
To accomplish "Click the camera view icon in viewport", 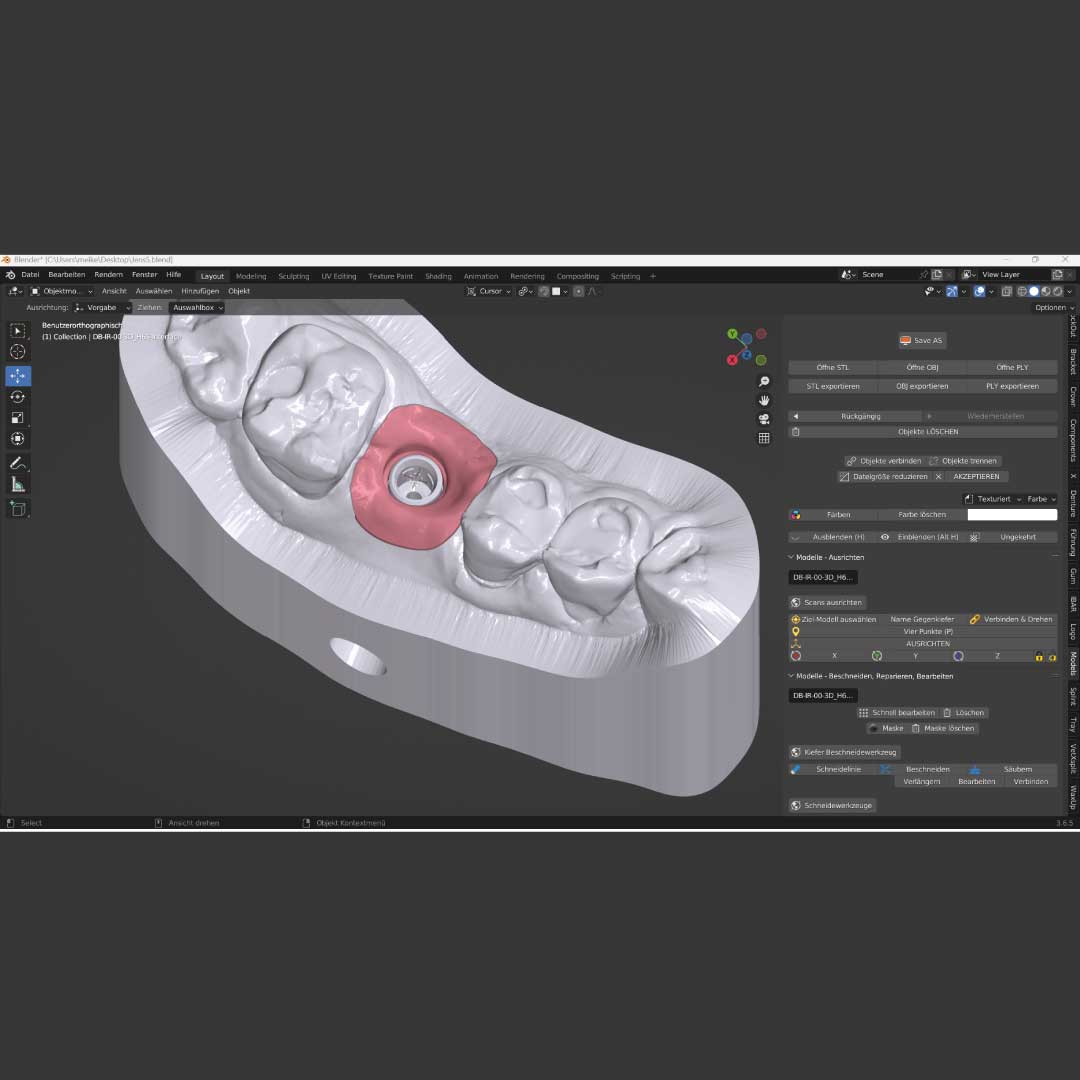I will point(764,419).
